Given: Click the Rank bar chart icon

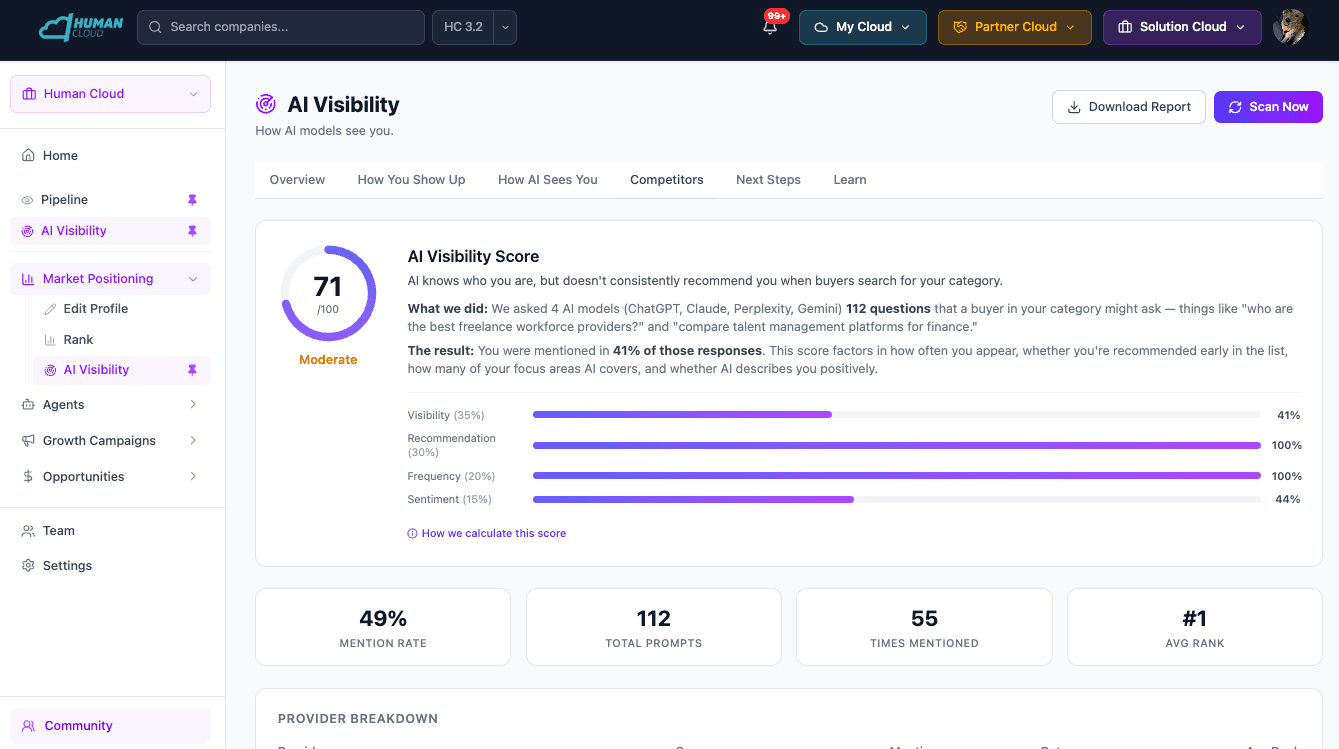Looking at the screenshot, I should [x=51, y=340].
